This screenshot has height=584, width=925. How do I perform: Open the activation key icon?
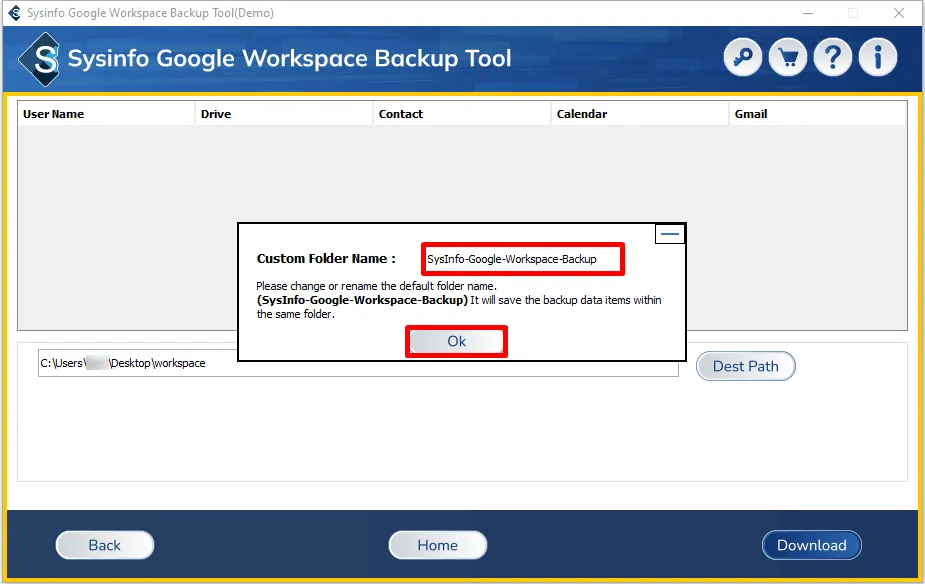[743, 57]
